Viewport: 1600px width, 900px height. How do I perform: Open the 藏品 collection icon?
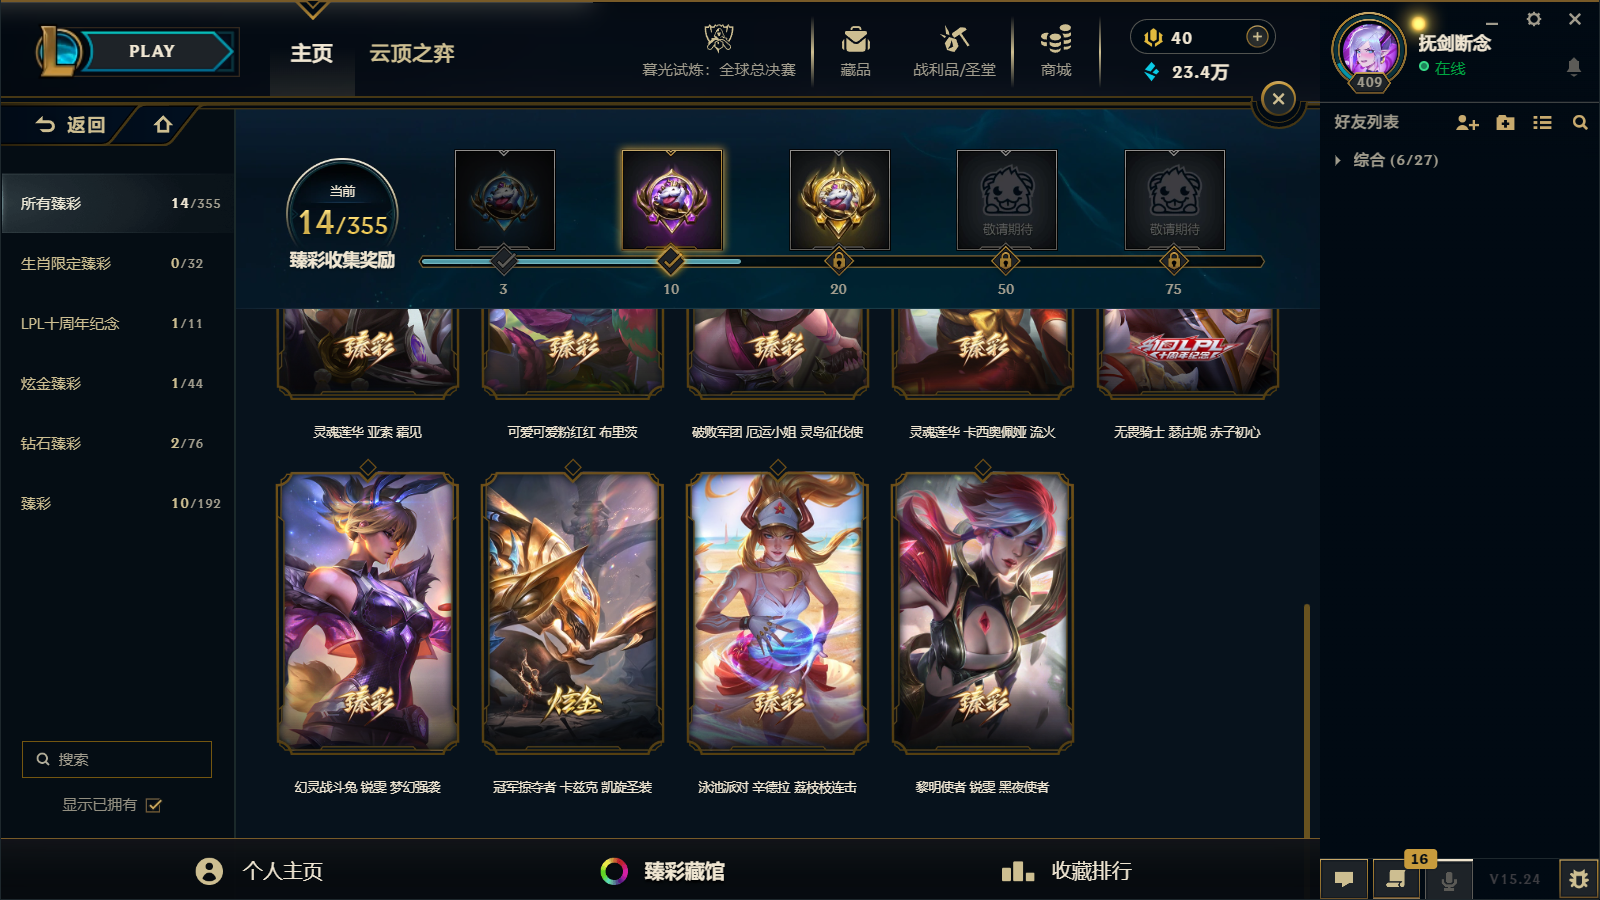pyautogui.click(x=855, y=40)
